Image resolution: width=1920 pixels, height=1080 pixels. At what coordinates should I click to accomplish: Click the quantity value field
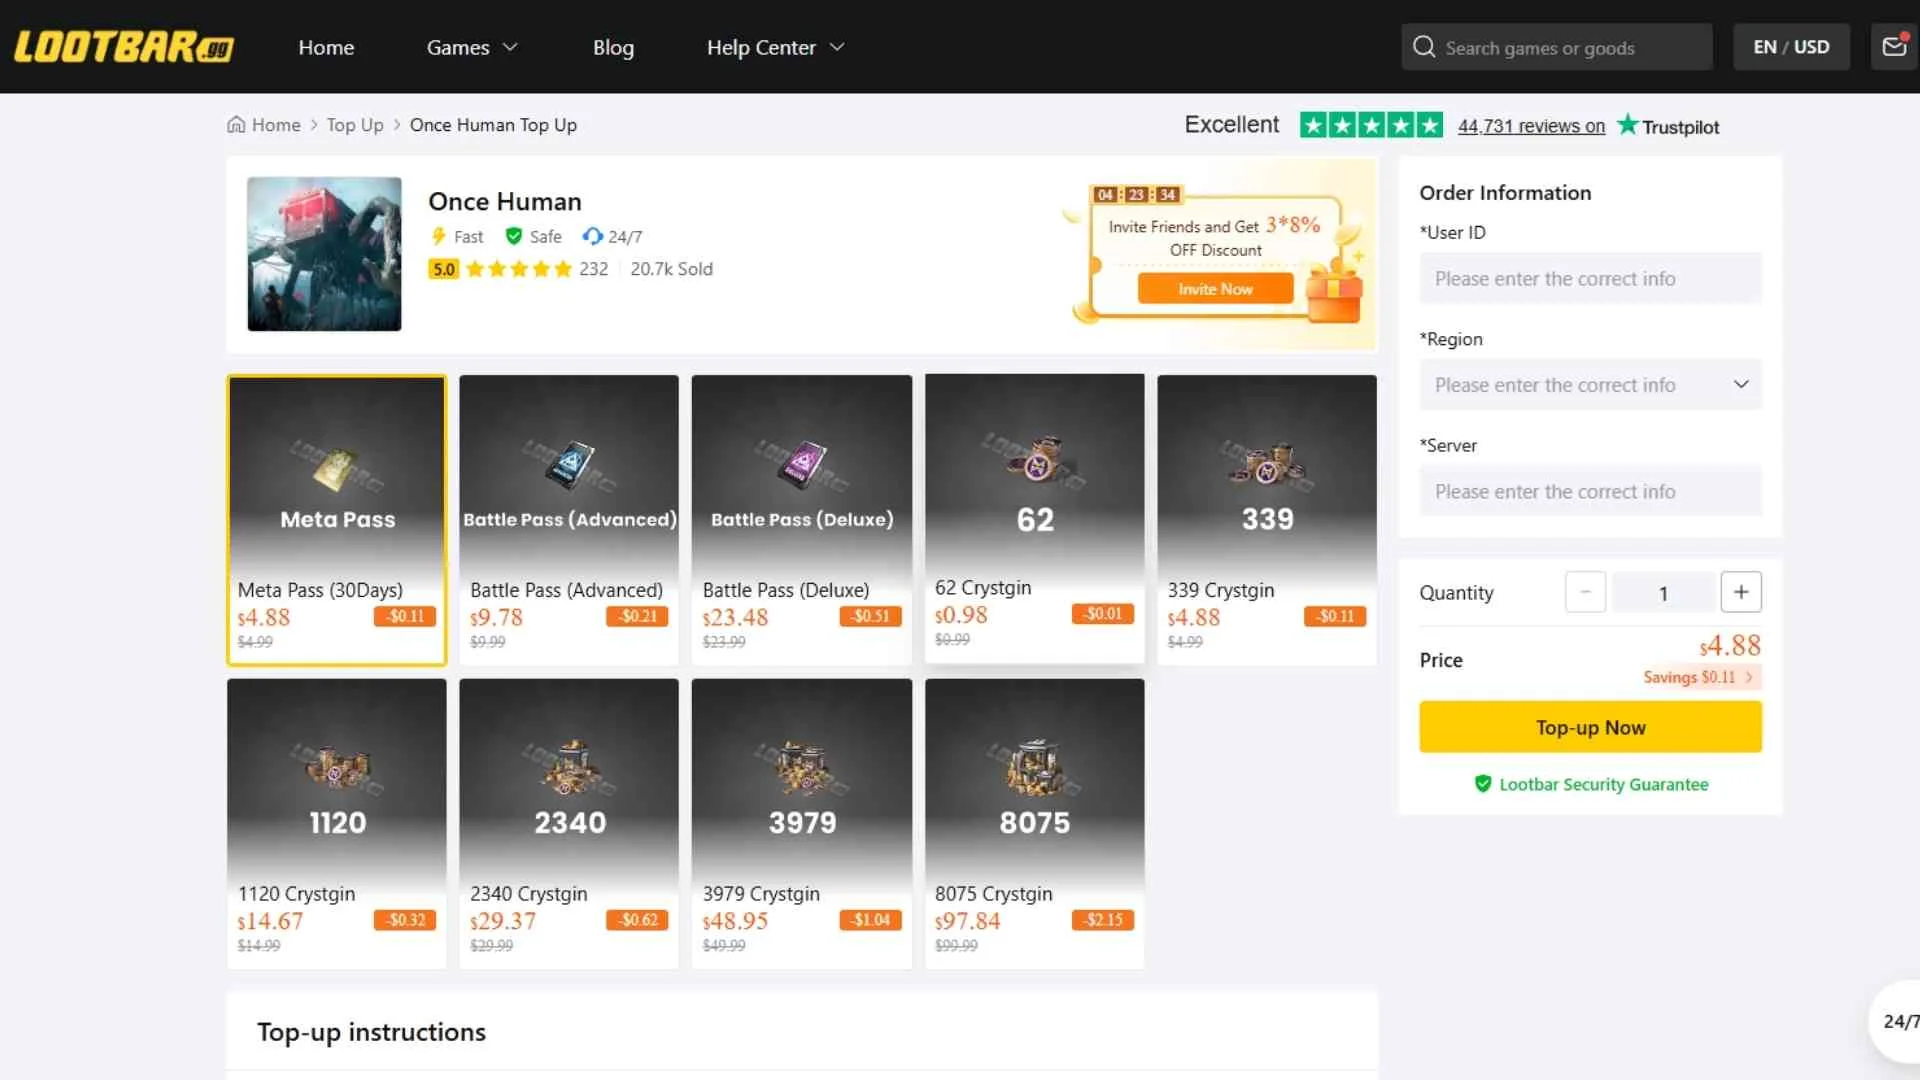(1663, 593)
